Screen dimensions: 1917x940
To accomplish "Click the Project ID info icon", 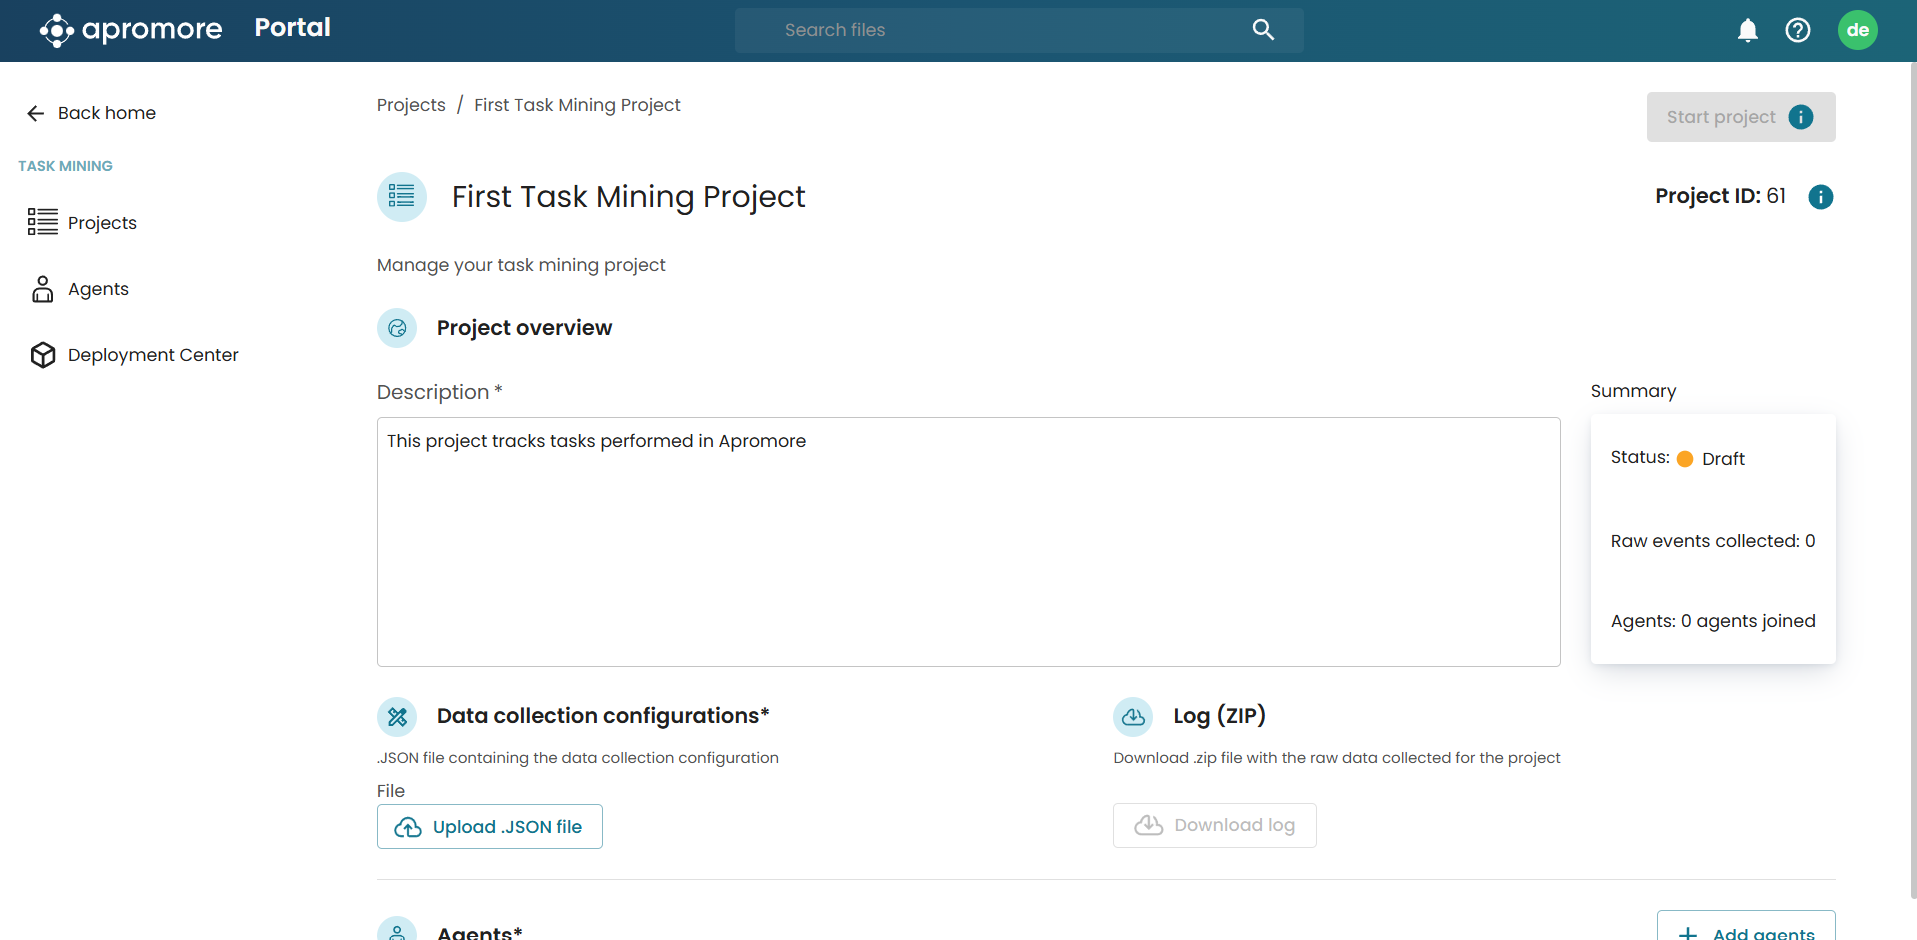I will [1820, 197].
